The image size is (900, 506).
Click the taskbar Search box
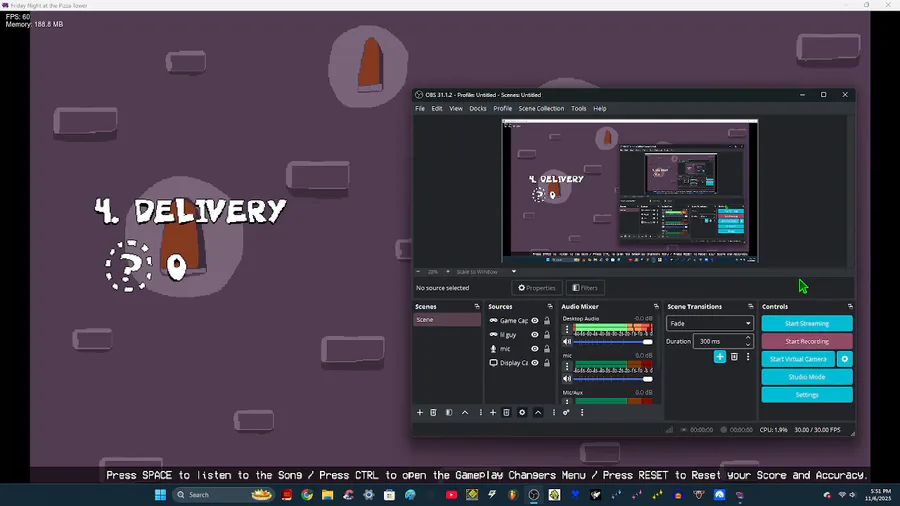[x=224, y=495]
